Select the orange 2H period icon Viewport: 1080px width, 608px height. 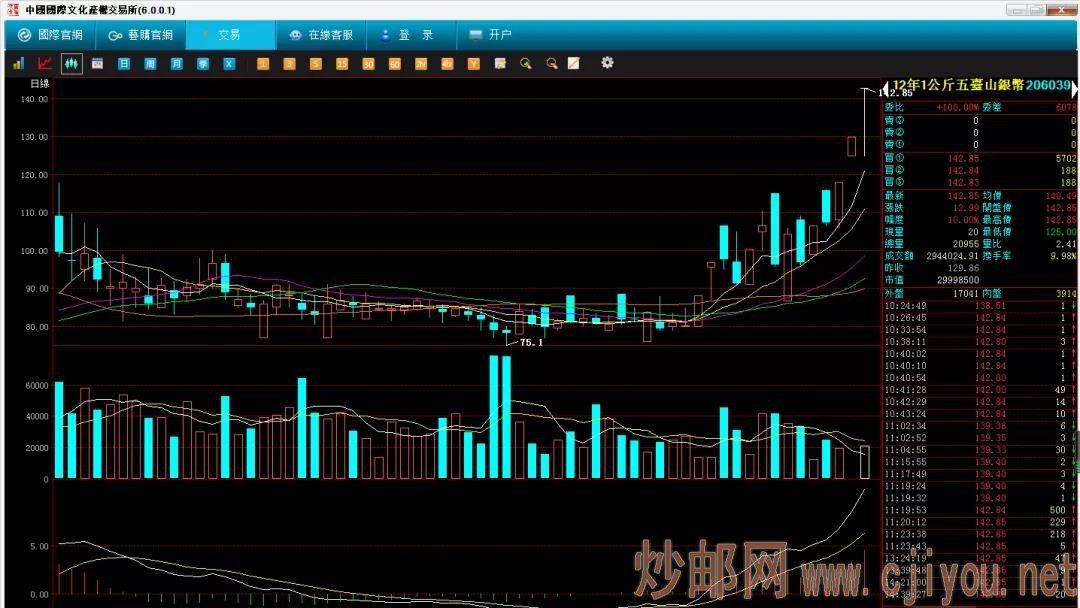click(421, 63)
